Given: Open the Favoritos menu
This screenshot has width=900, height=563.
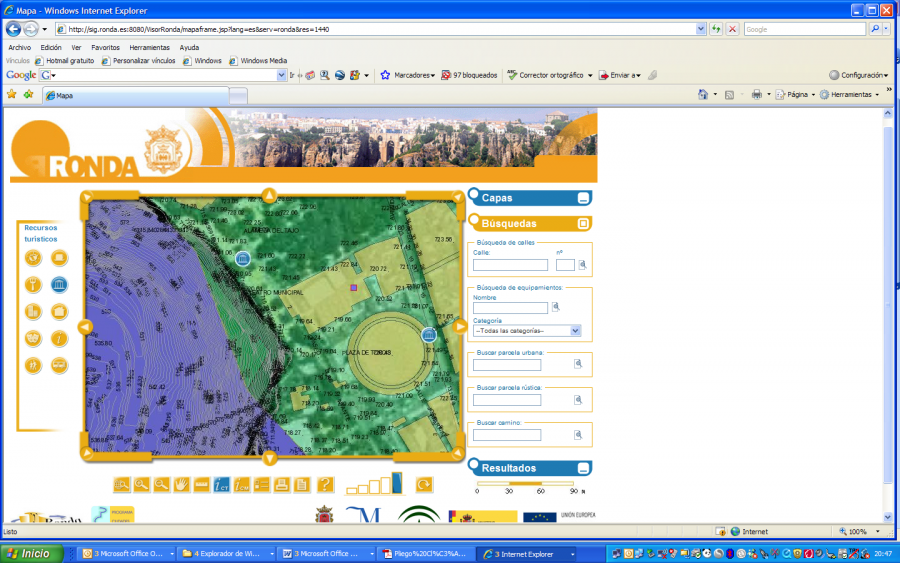Looking at the screenshot, I should (x=105, y=47).
